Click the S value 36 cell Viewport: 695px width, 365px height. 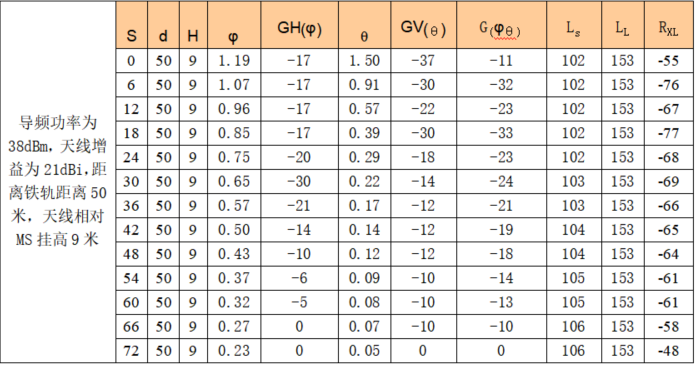point(132,206)
